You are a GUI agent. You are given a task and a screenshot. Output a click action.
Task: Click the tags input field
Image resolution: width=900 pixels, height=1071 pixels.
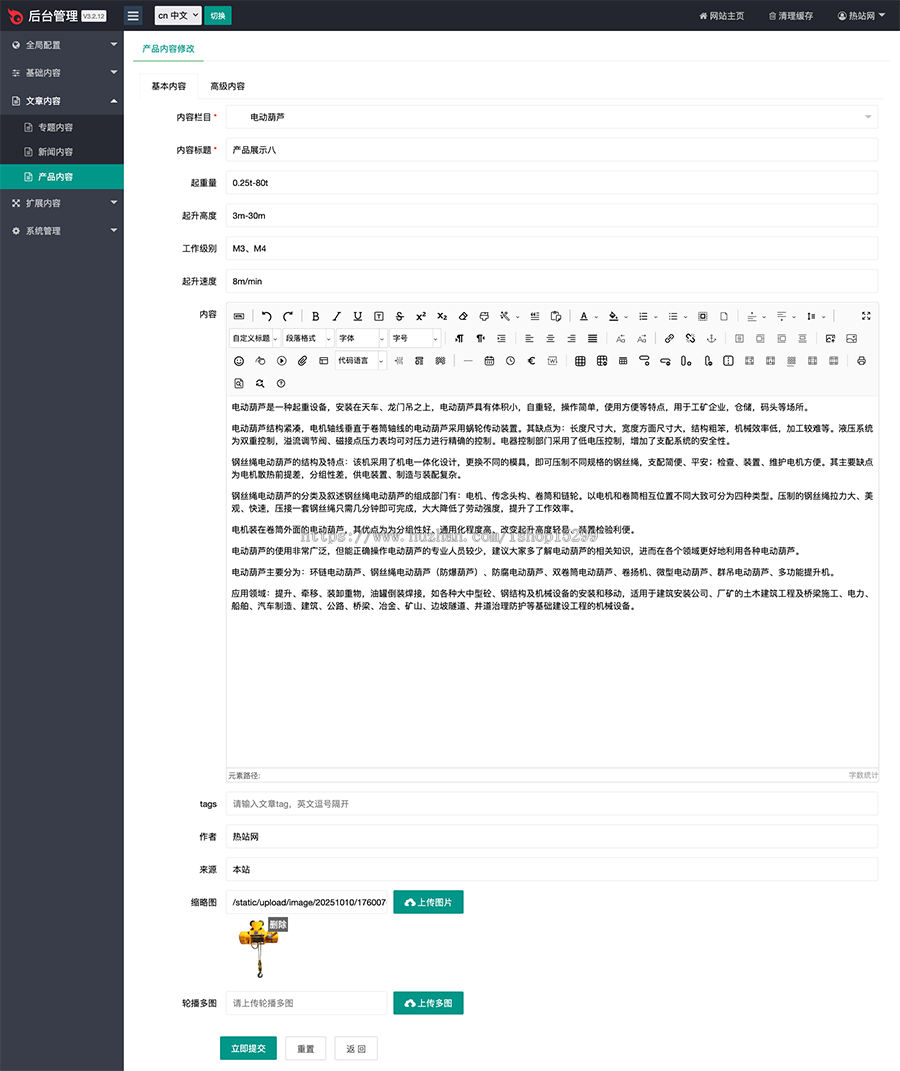point(552,804)
